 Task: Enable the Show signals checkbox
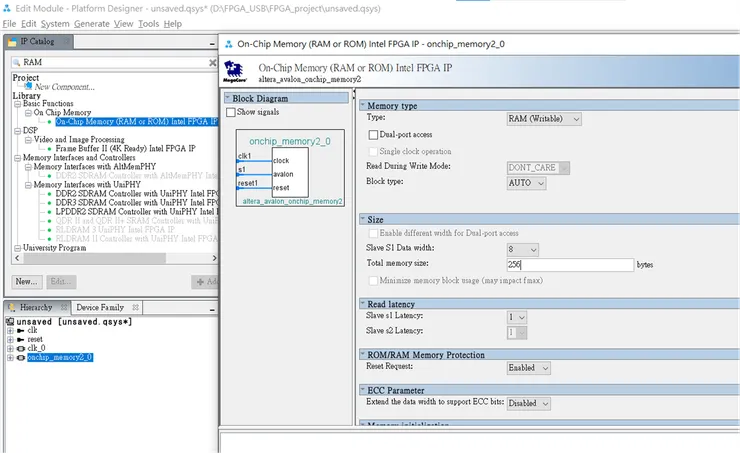click(x=232, y=112)
